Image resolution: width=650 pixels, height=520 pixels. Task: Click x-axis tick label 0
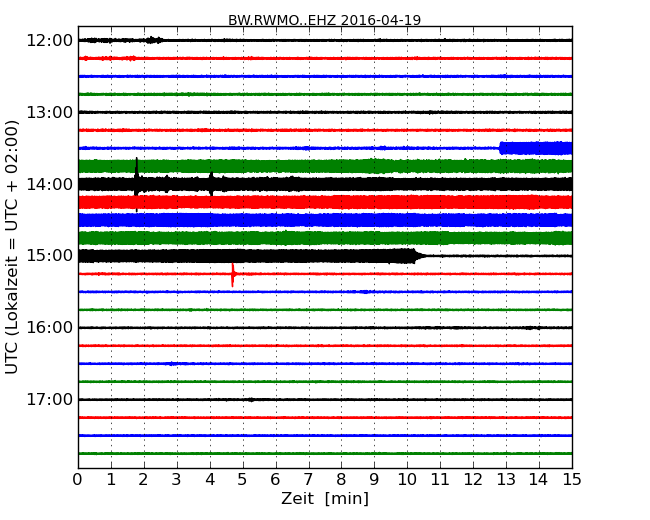click(x=78, y=480)
